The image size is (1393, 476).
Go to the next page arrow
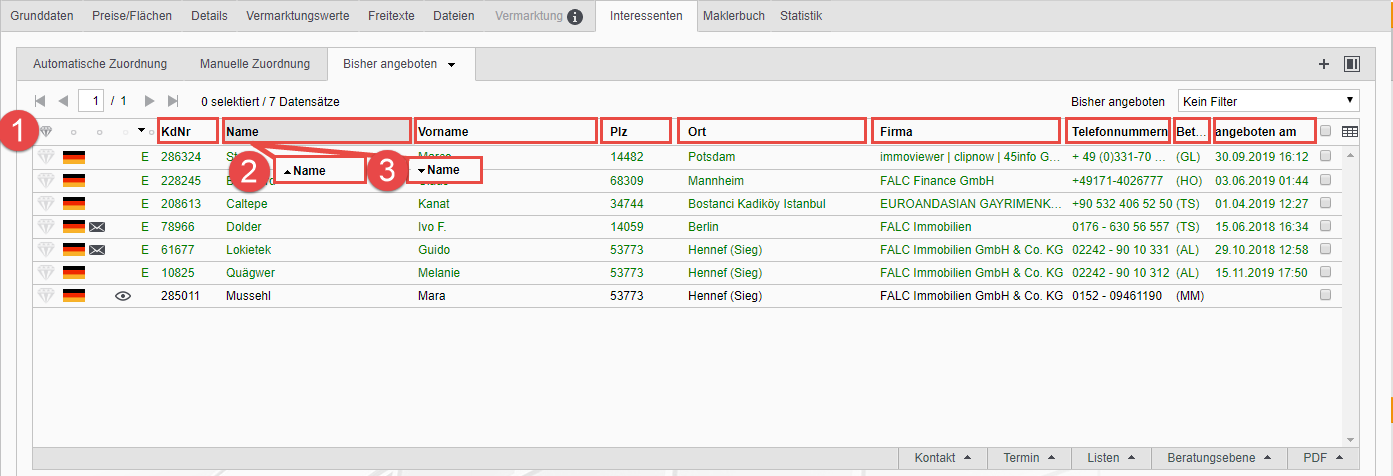click(x=150, y=101)
